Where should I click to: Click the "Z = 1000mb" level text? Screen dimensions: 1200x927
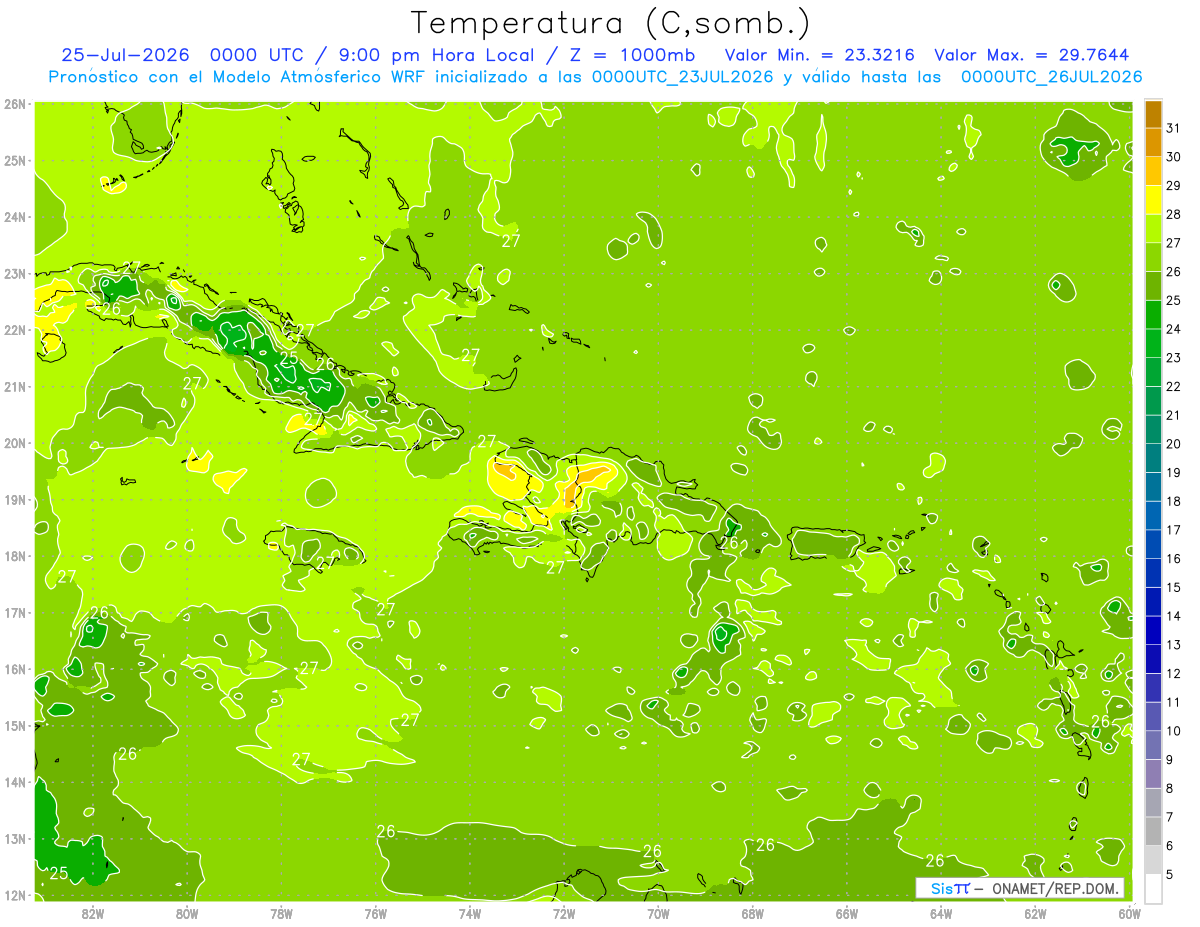click(632, 55)
